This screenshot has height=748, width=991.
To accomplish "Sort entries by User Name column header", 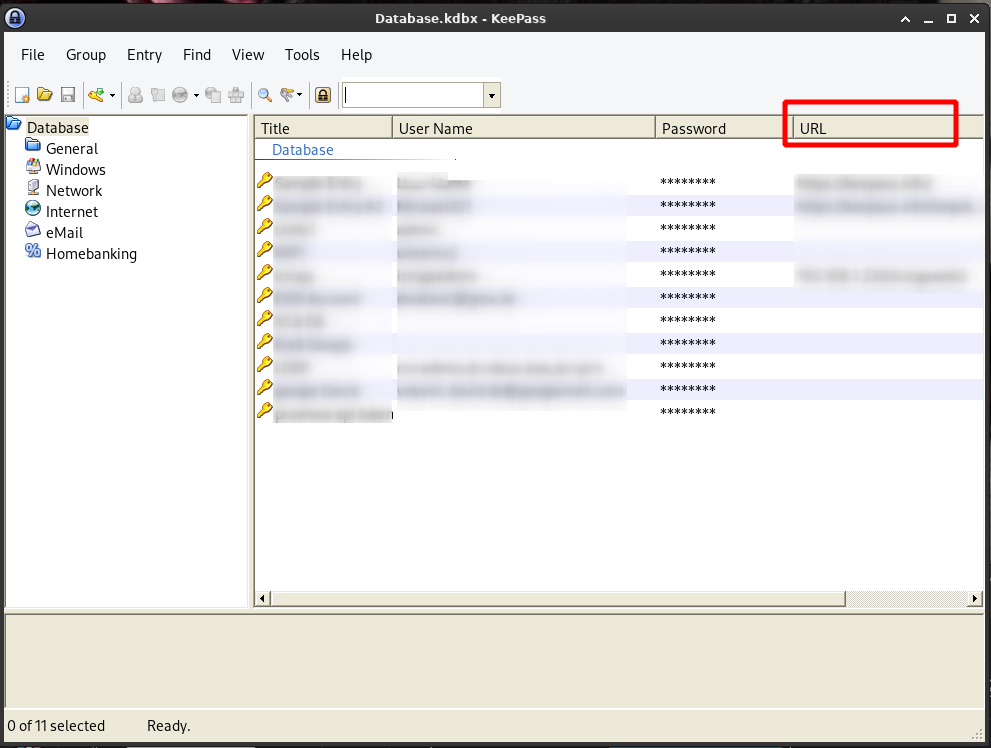I will [x=524, y=128].
